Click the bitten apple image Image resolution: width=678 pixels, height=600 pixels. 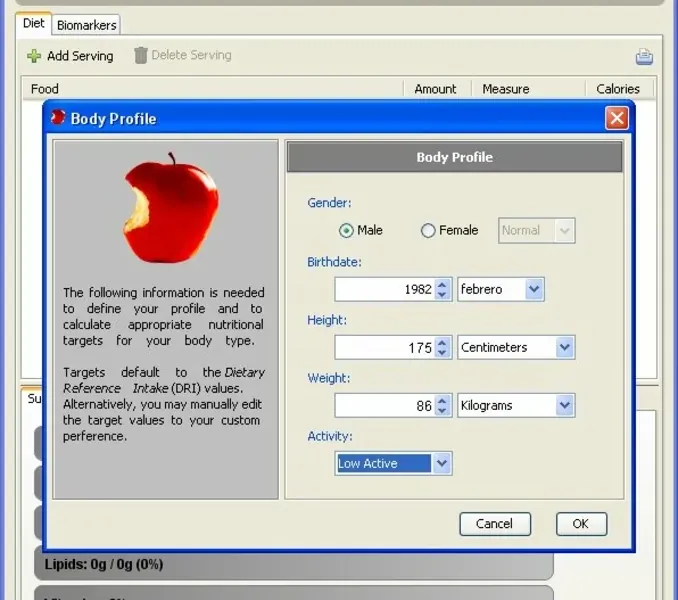click(171, 208)
